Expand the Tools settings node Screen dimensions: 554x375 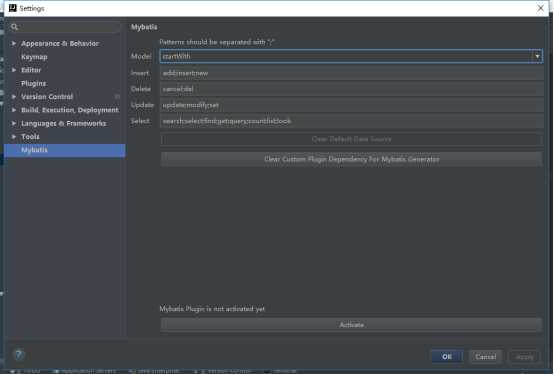(14, 136)
